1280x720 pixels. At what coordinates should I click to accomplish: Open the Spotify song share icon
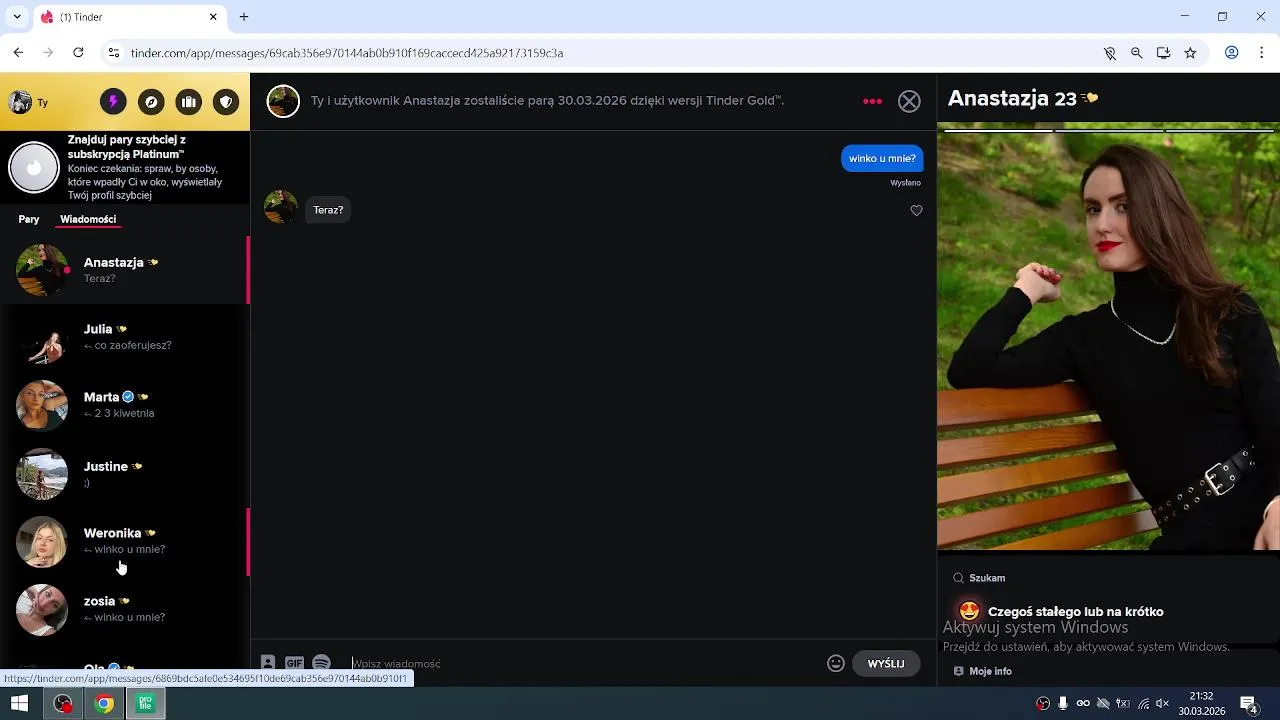(321, 663)
